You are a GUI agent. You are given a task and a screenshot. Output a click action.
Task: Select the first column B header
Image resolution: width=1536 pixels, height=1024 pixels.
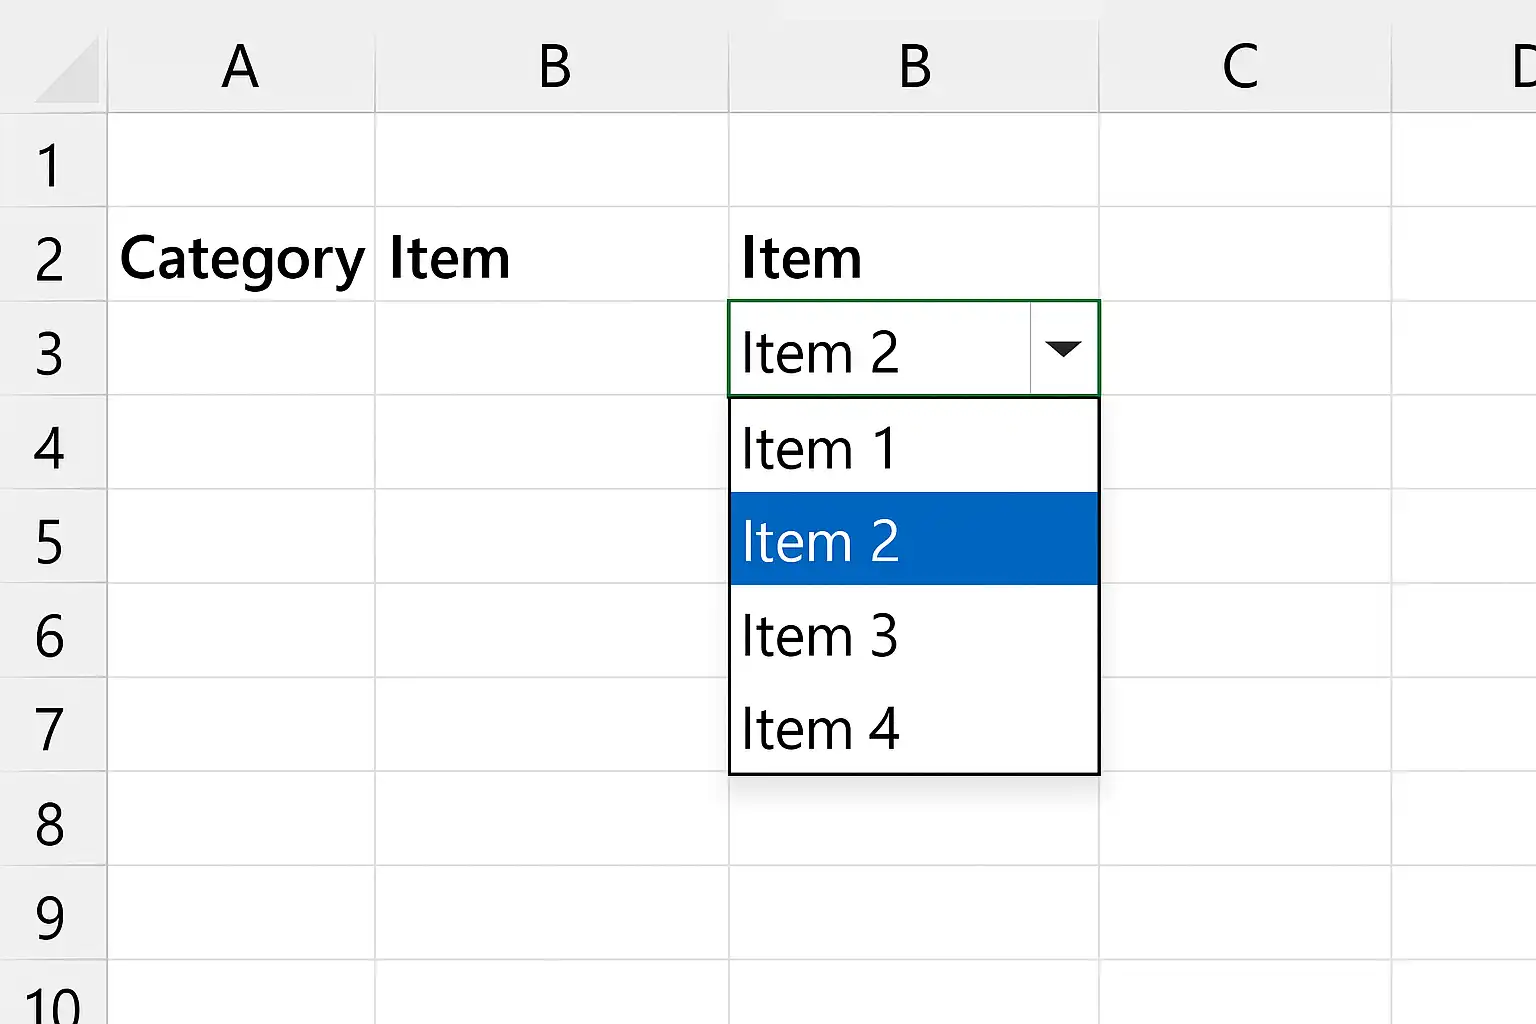[x=553, y=67]
